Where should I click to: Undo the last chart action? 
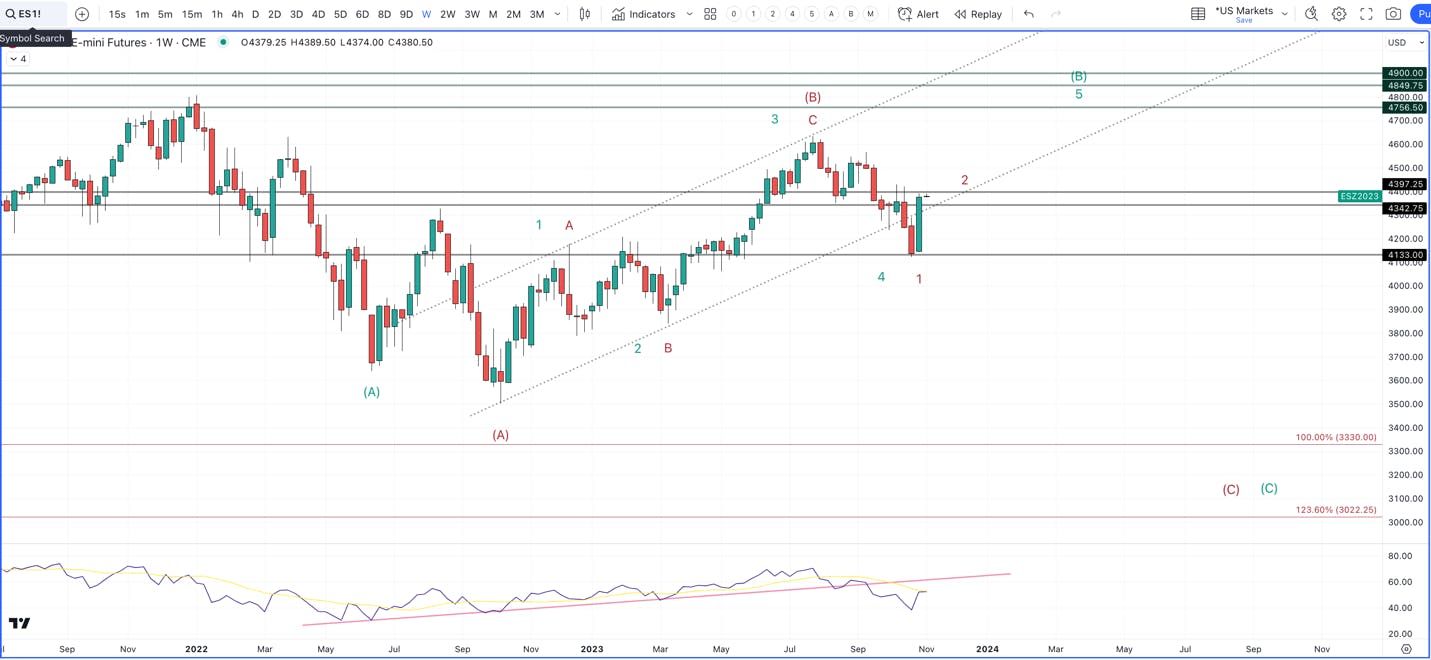tap(1029, 14)
